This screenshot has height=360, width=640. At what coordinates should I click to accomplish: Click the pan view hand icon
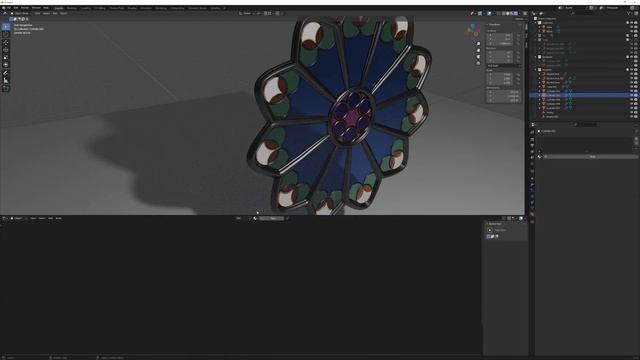478,50
